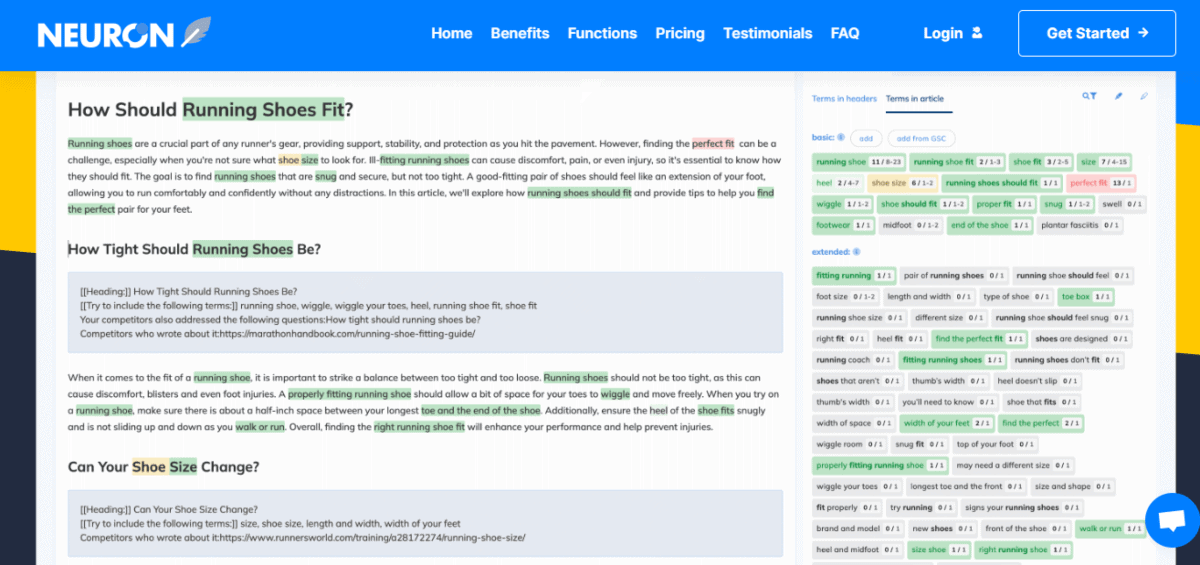
Task: Open Login with the user icon
Action: click(952, 33)
